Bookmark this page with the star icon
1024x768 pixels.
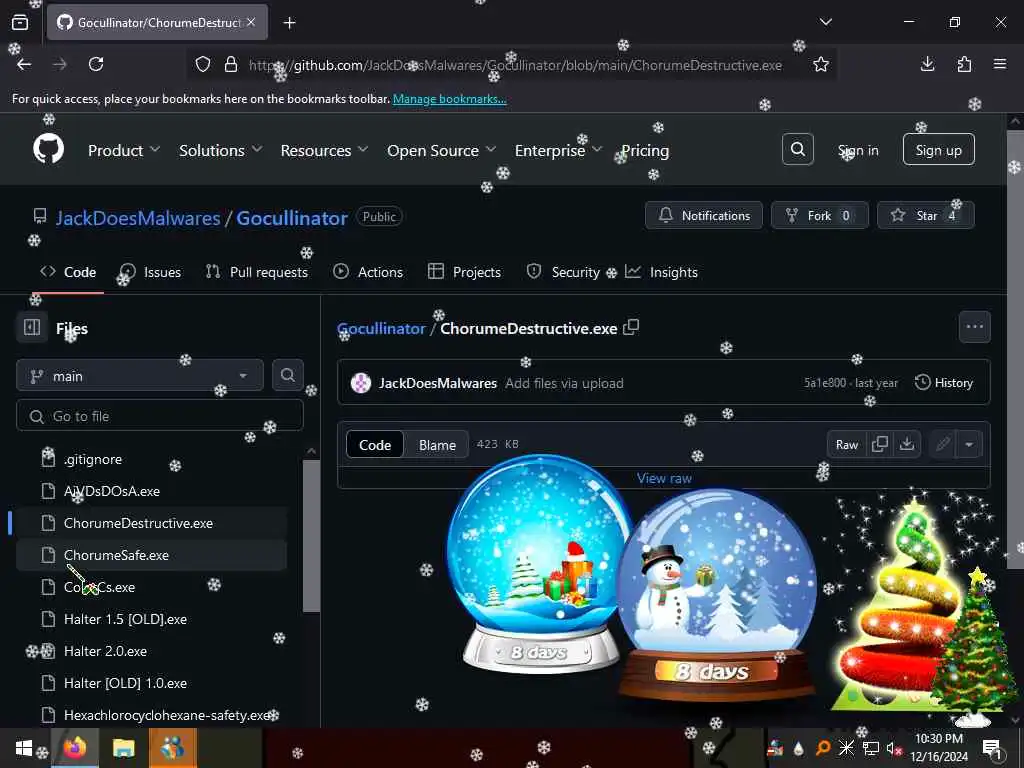[x=820, y=64]
